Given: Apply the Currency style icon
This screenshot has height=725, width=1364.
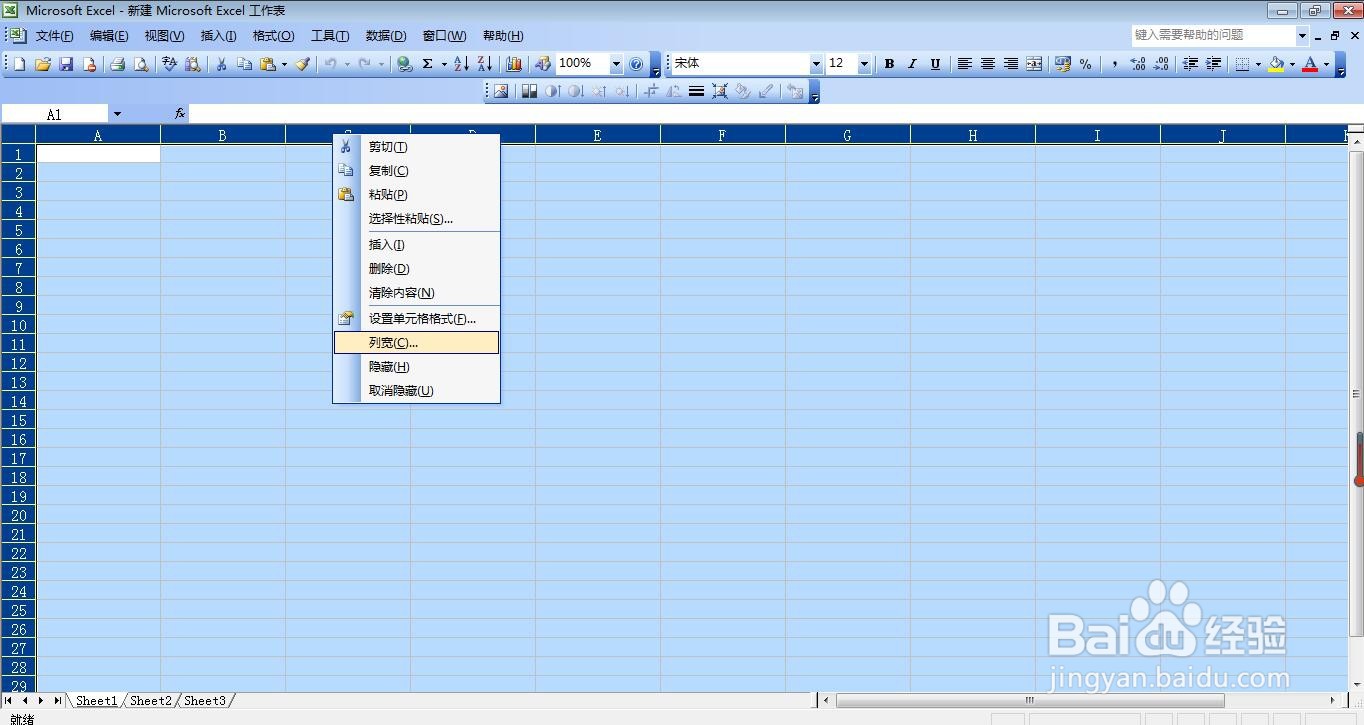Looking at the screenshot, I should [1062, 64].
